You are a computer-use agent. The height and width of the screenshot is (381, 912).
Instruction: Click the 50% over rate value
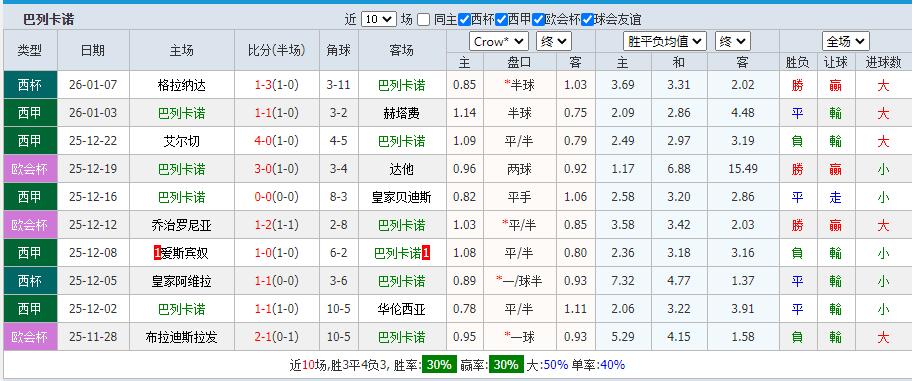(555, 365)
